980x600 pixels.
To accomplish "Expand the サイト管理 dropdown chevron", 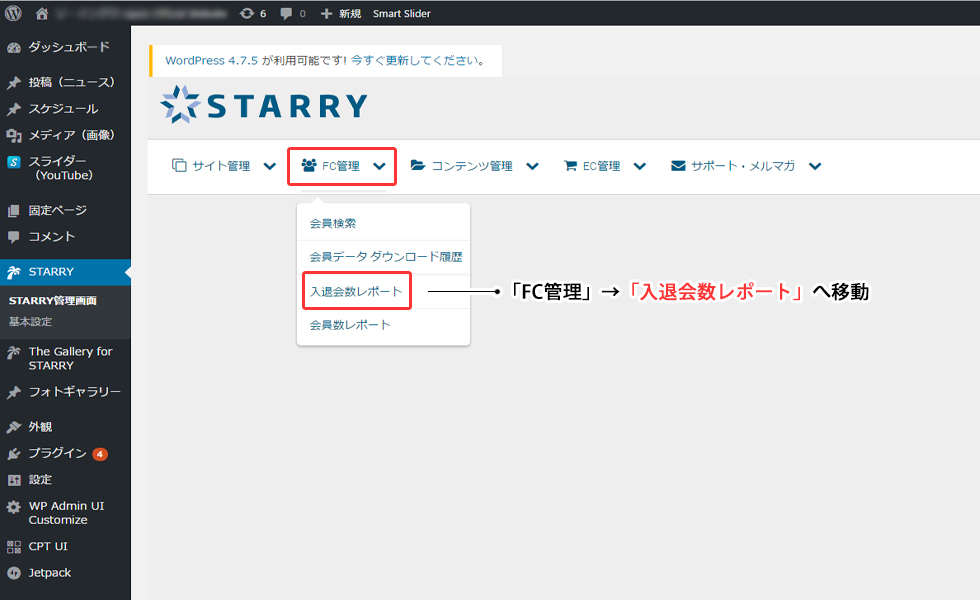I will click(x=269, y=166).
